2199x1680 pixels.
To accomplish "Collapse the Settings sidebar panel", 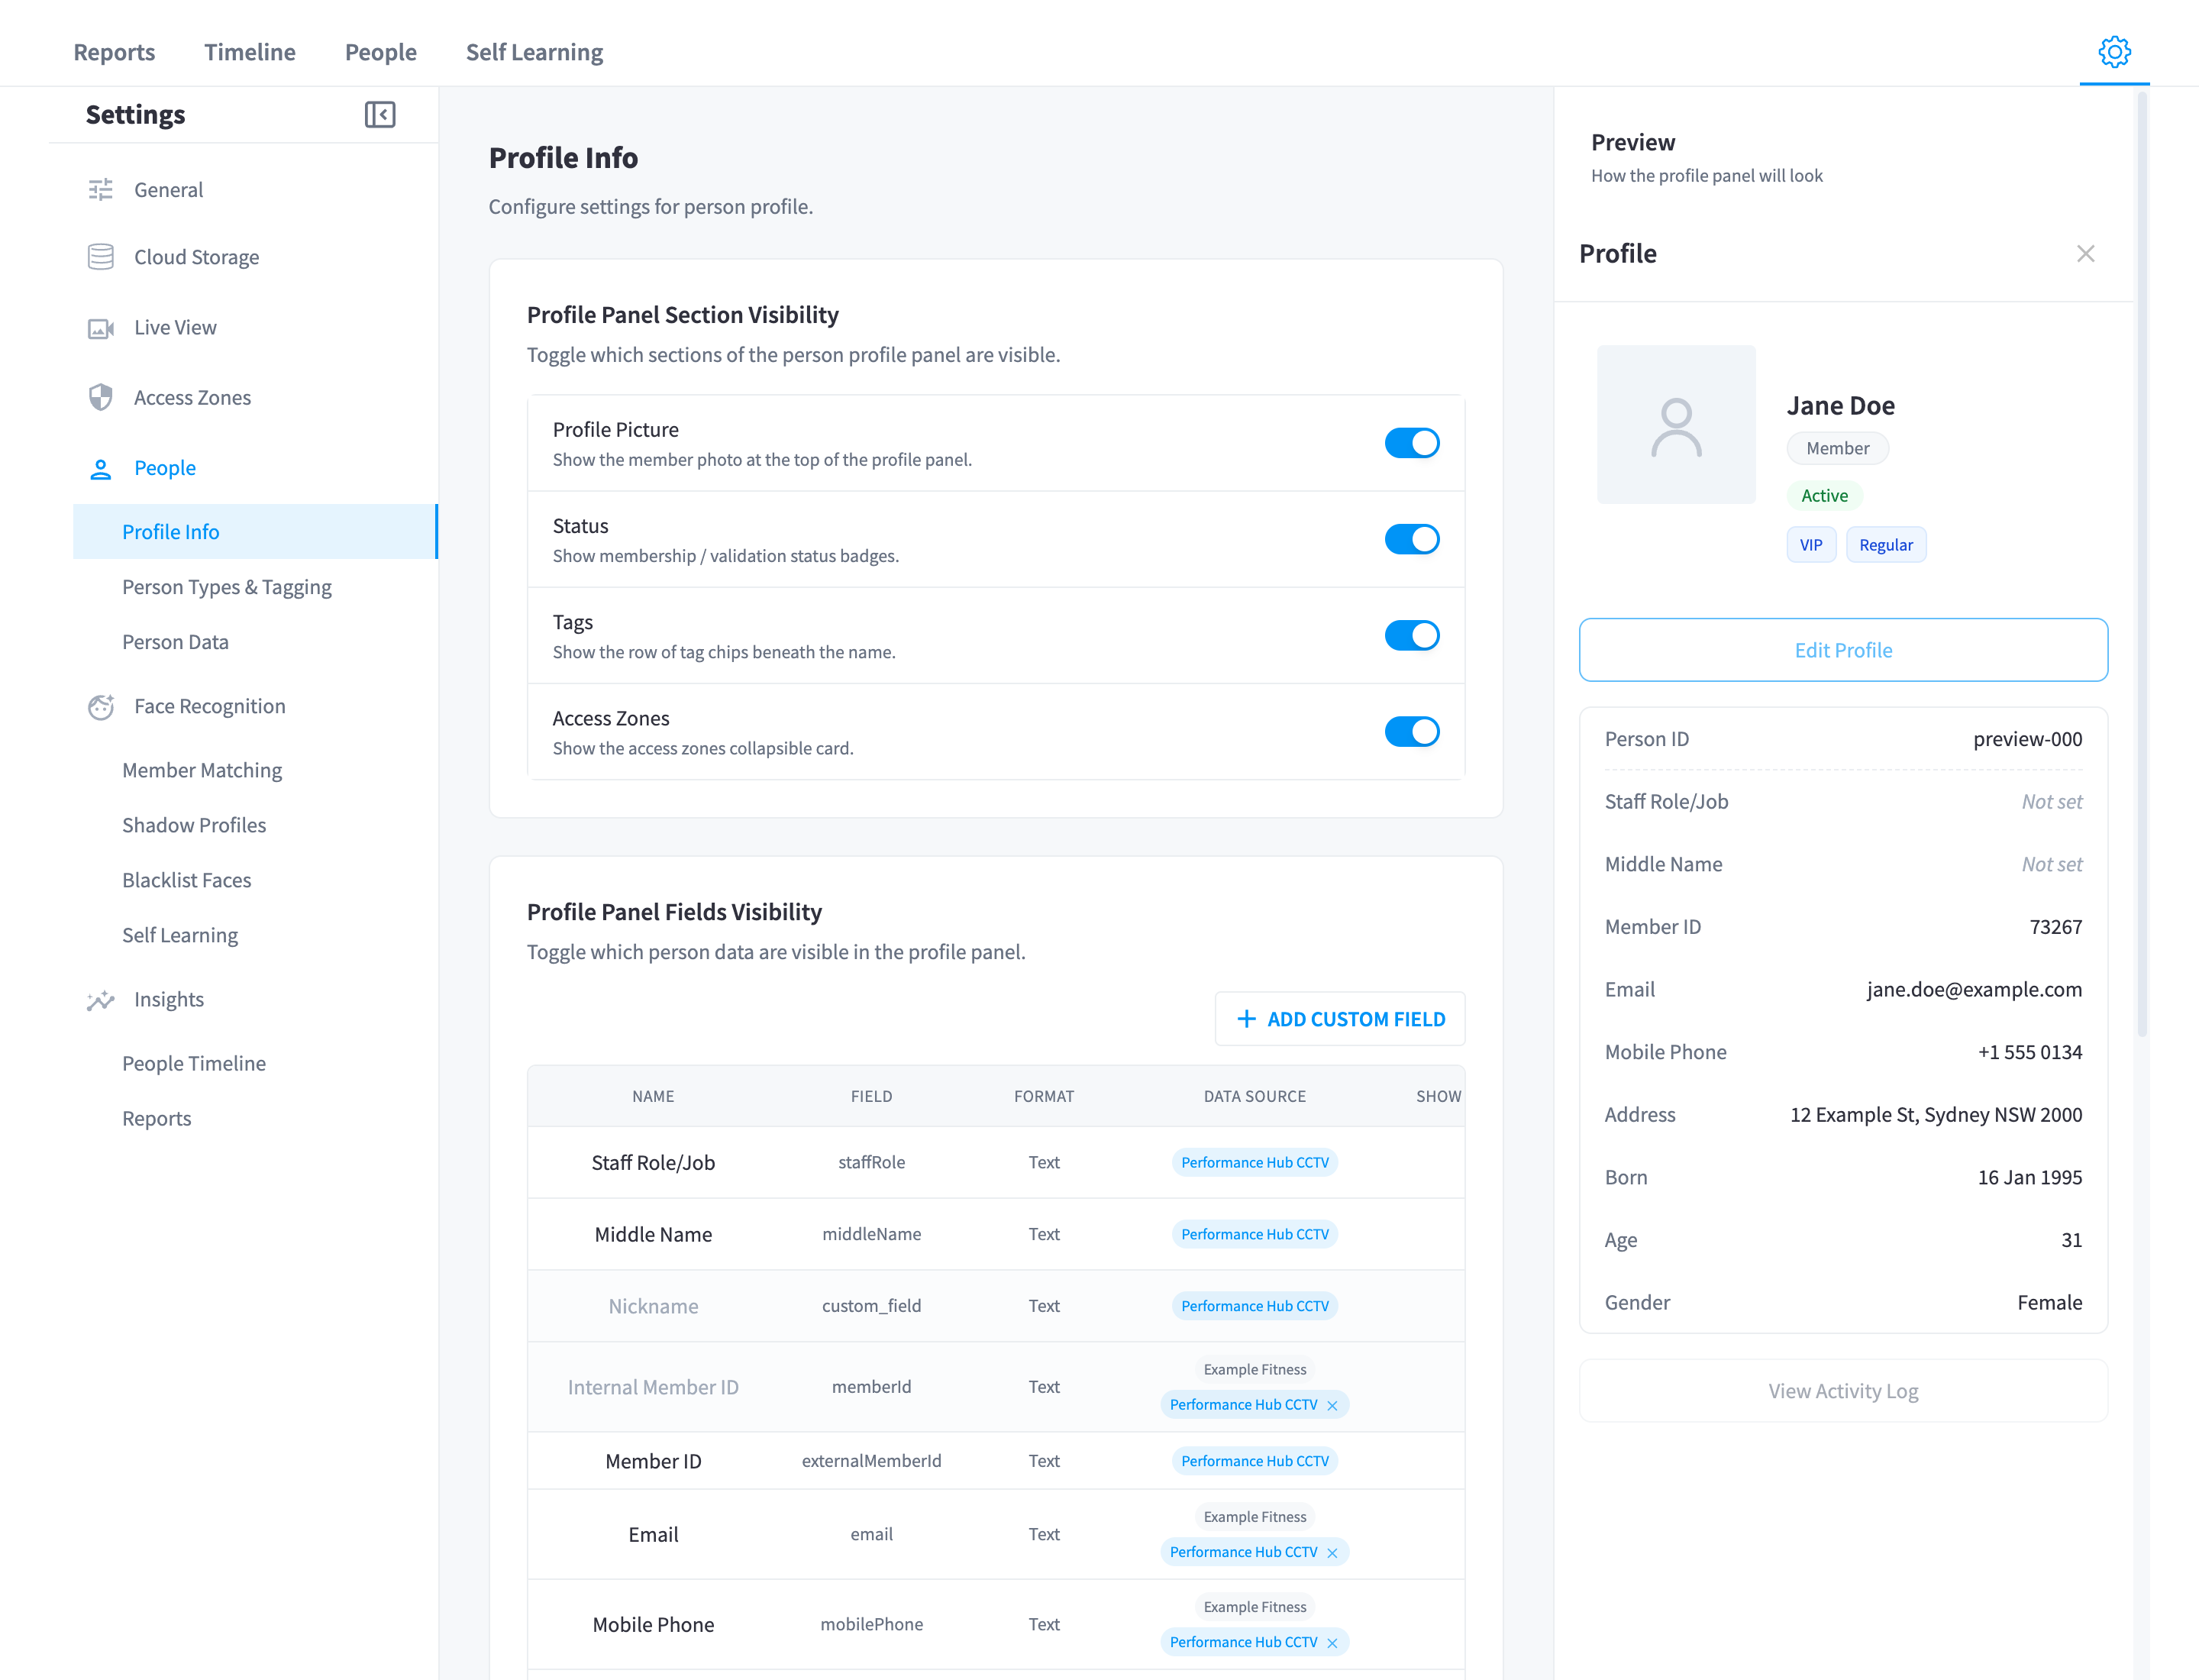I will (380, 115).
